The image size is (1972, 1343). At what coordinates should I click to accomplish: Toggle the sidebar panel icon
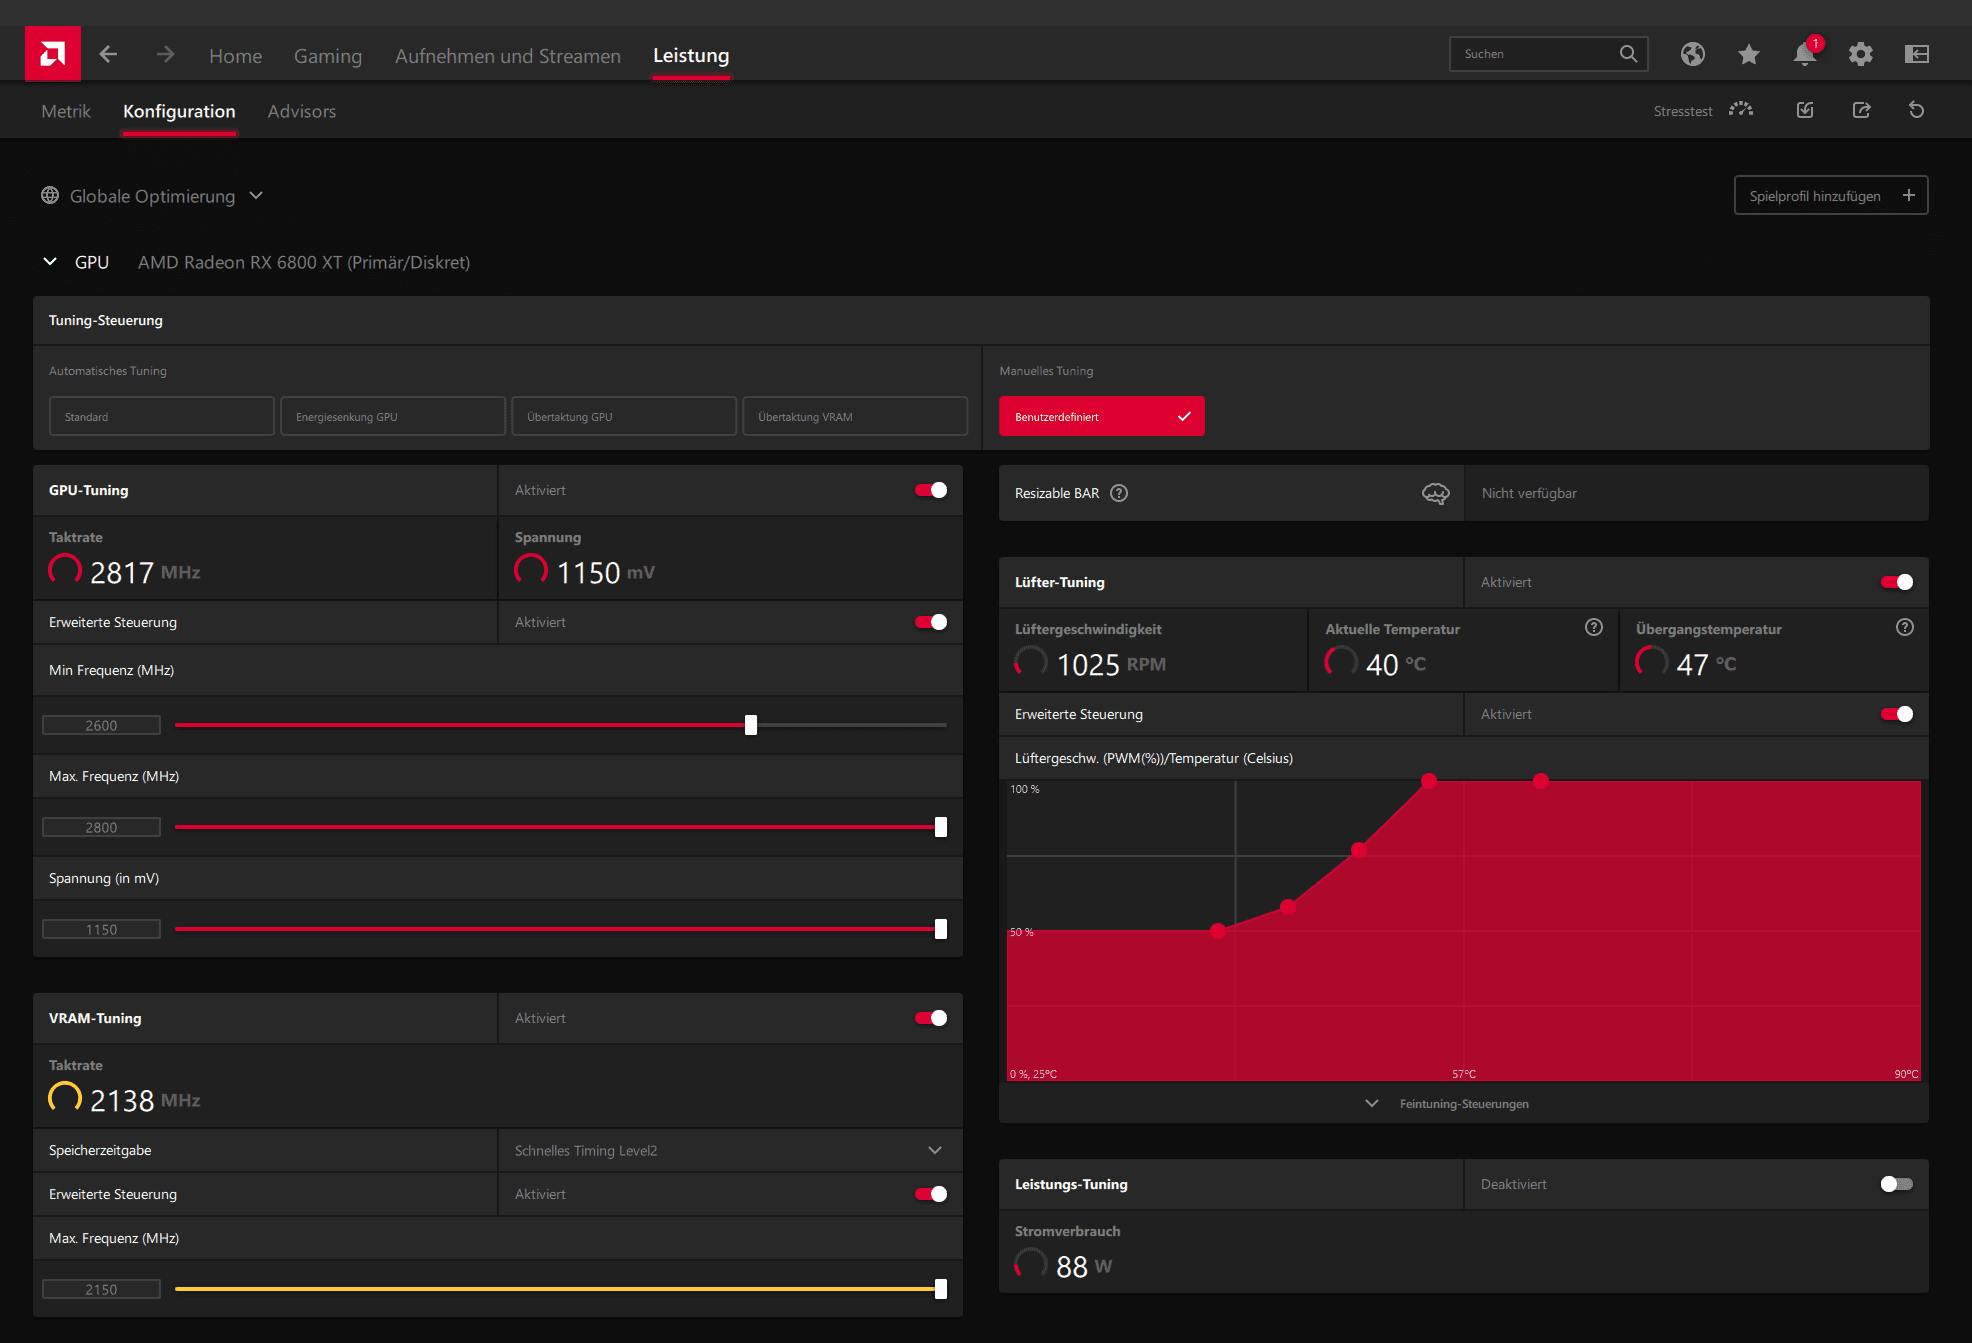pyautogui.click(x=1916, y=54)
